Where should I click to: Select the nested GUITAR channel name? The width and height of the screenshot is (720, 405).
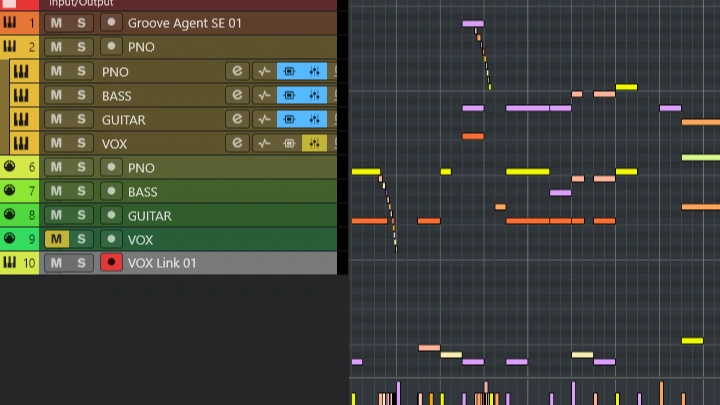tap(124, 120)
